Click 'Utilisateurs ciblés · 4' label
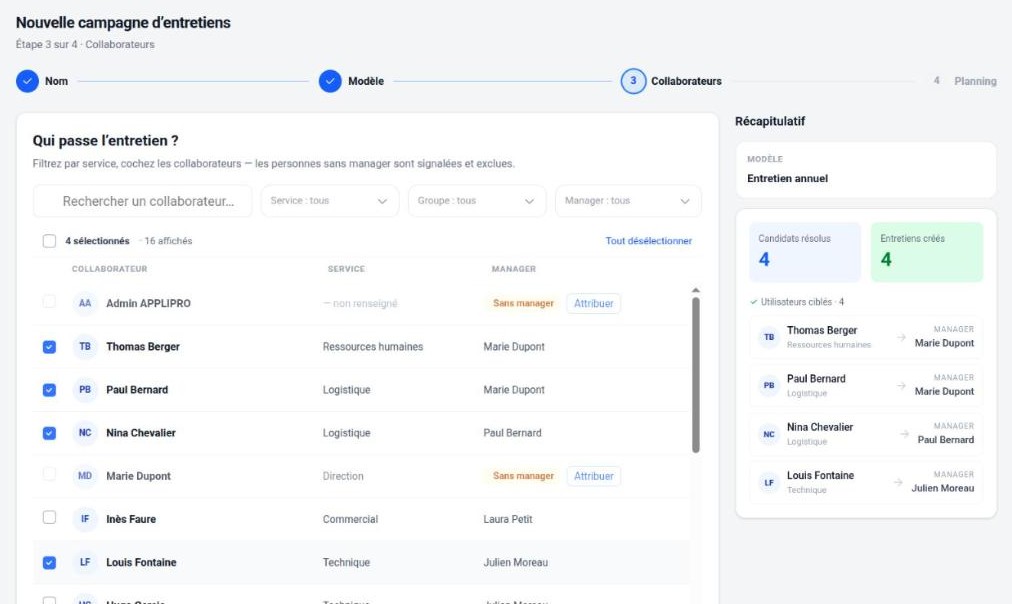 click(x=802, y=302)
